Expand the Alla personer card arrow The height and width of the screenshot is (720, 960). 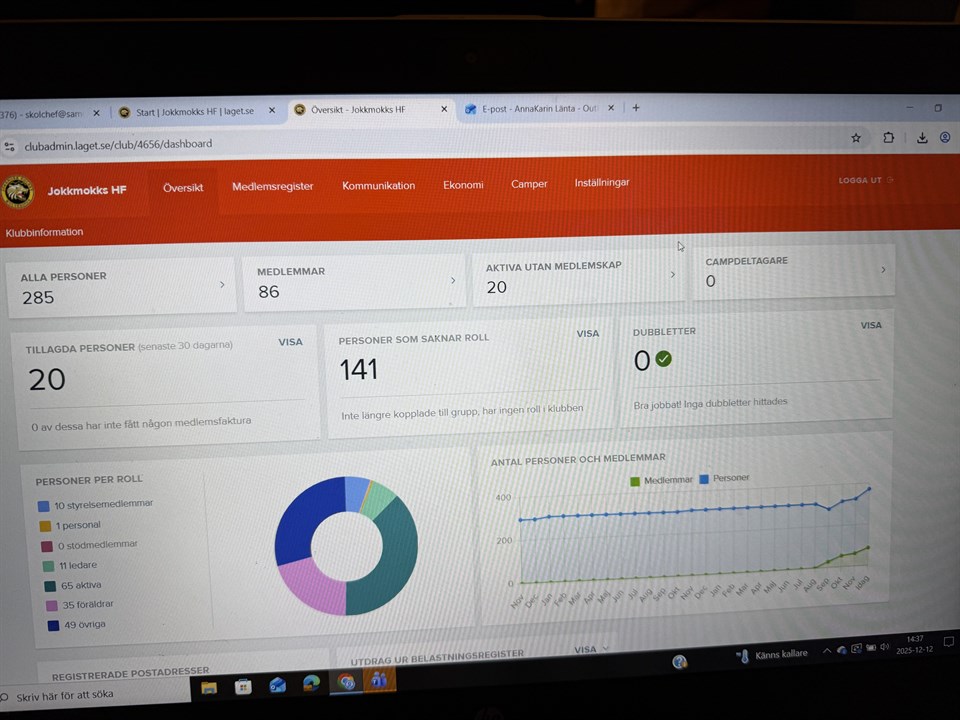click(222, 285)
